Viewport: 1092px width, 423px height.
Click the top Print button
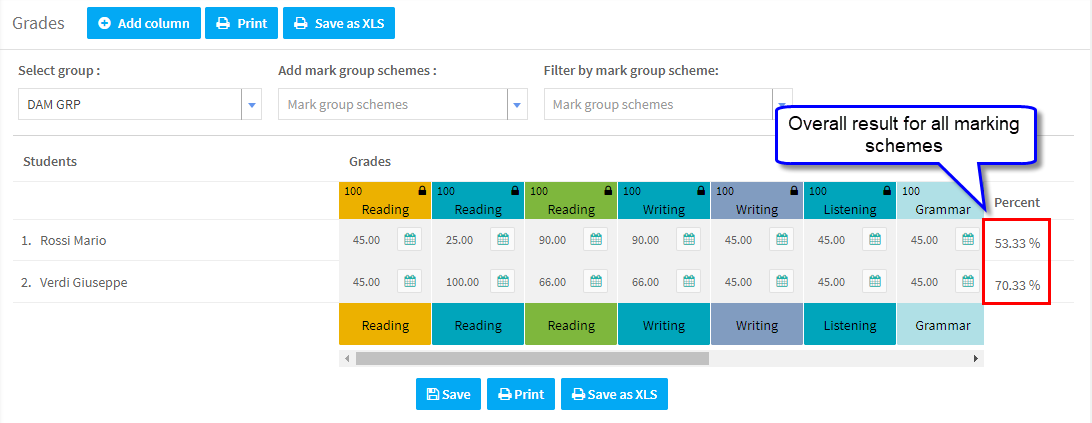242,23
